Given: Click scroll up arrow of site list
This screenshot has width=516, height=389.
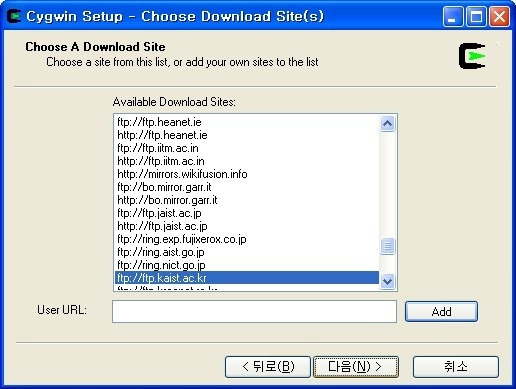Looking at the screenshot, I should click(x=387, y=124).
